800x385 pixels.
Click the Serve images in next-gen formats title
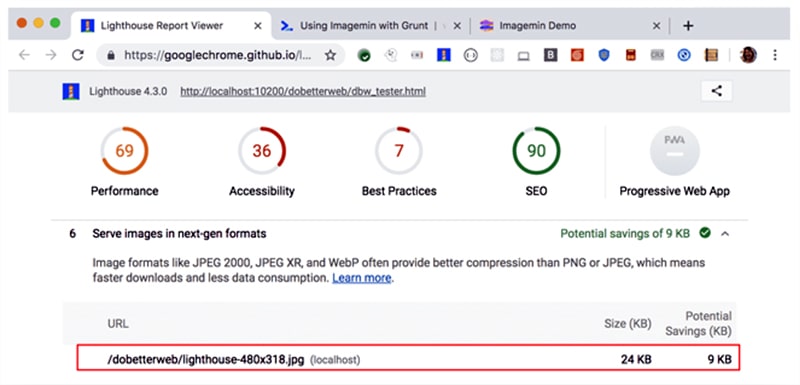[x=179, y=234]
